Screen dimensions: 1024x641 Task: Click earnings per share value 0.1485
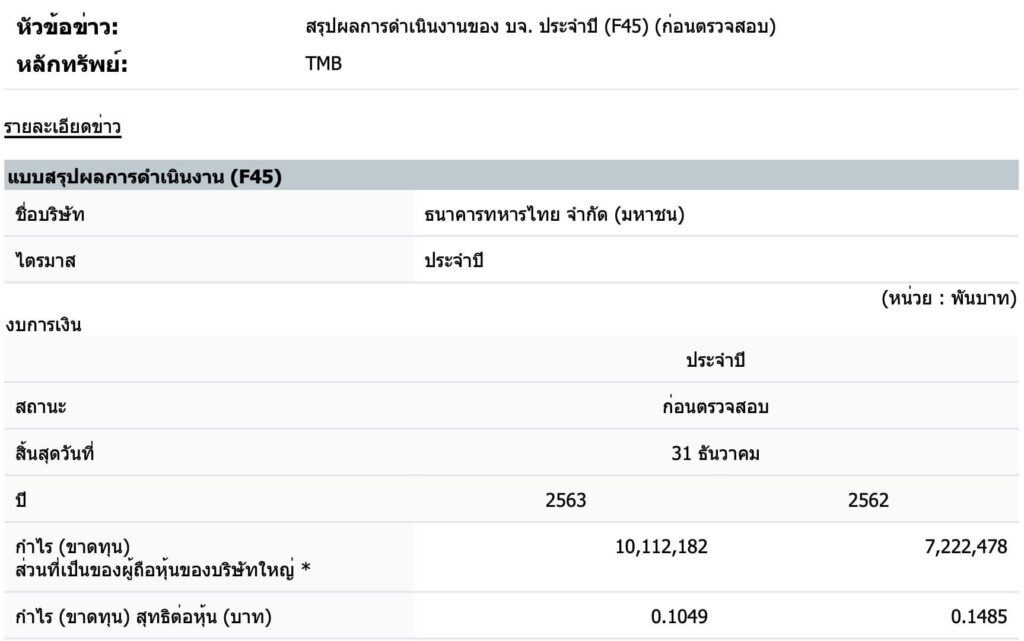(x=979, y=616)
